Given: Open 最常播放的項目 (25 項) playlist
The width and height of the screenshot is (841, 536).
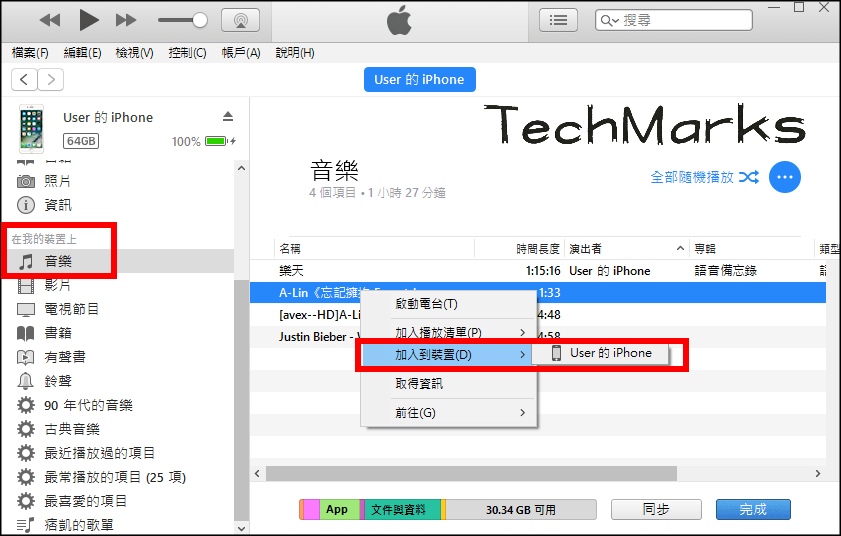Looking at the screenshot, I should point(115,477).
